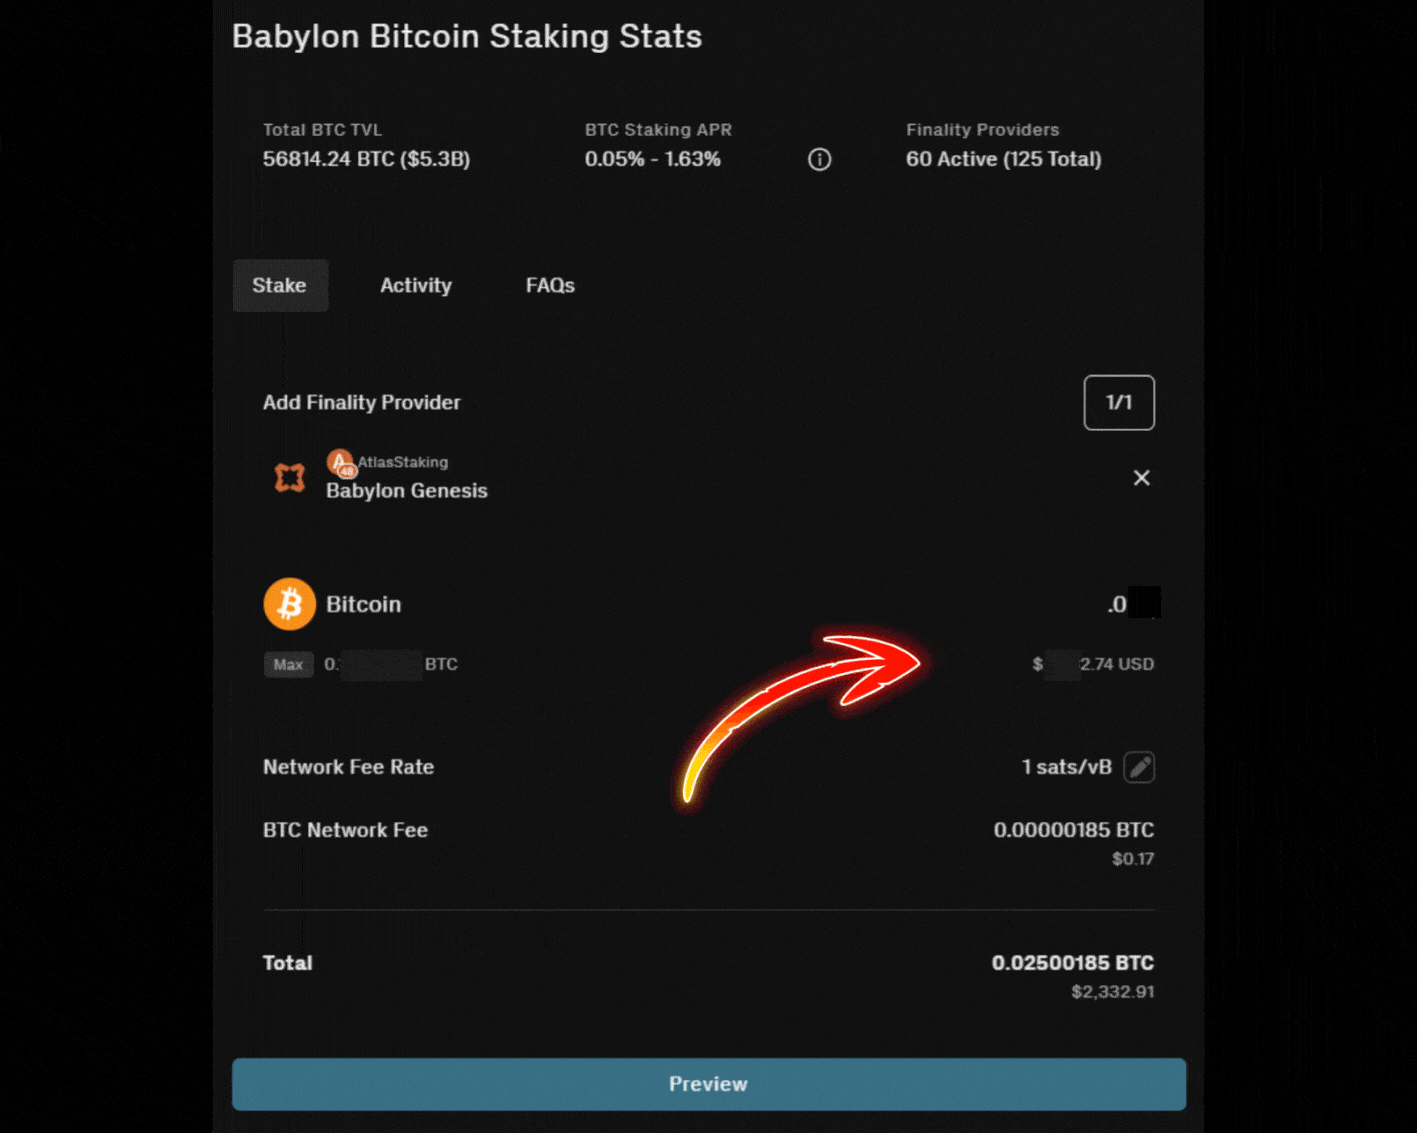The image size is (1417, 1133).
Task: Click the Bitcoin coin icon
Action: pos(289,603)
